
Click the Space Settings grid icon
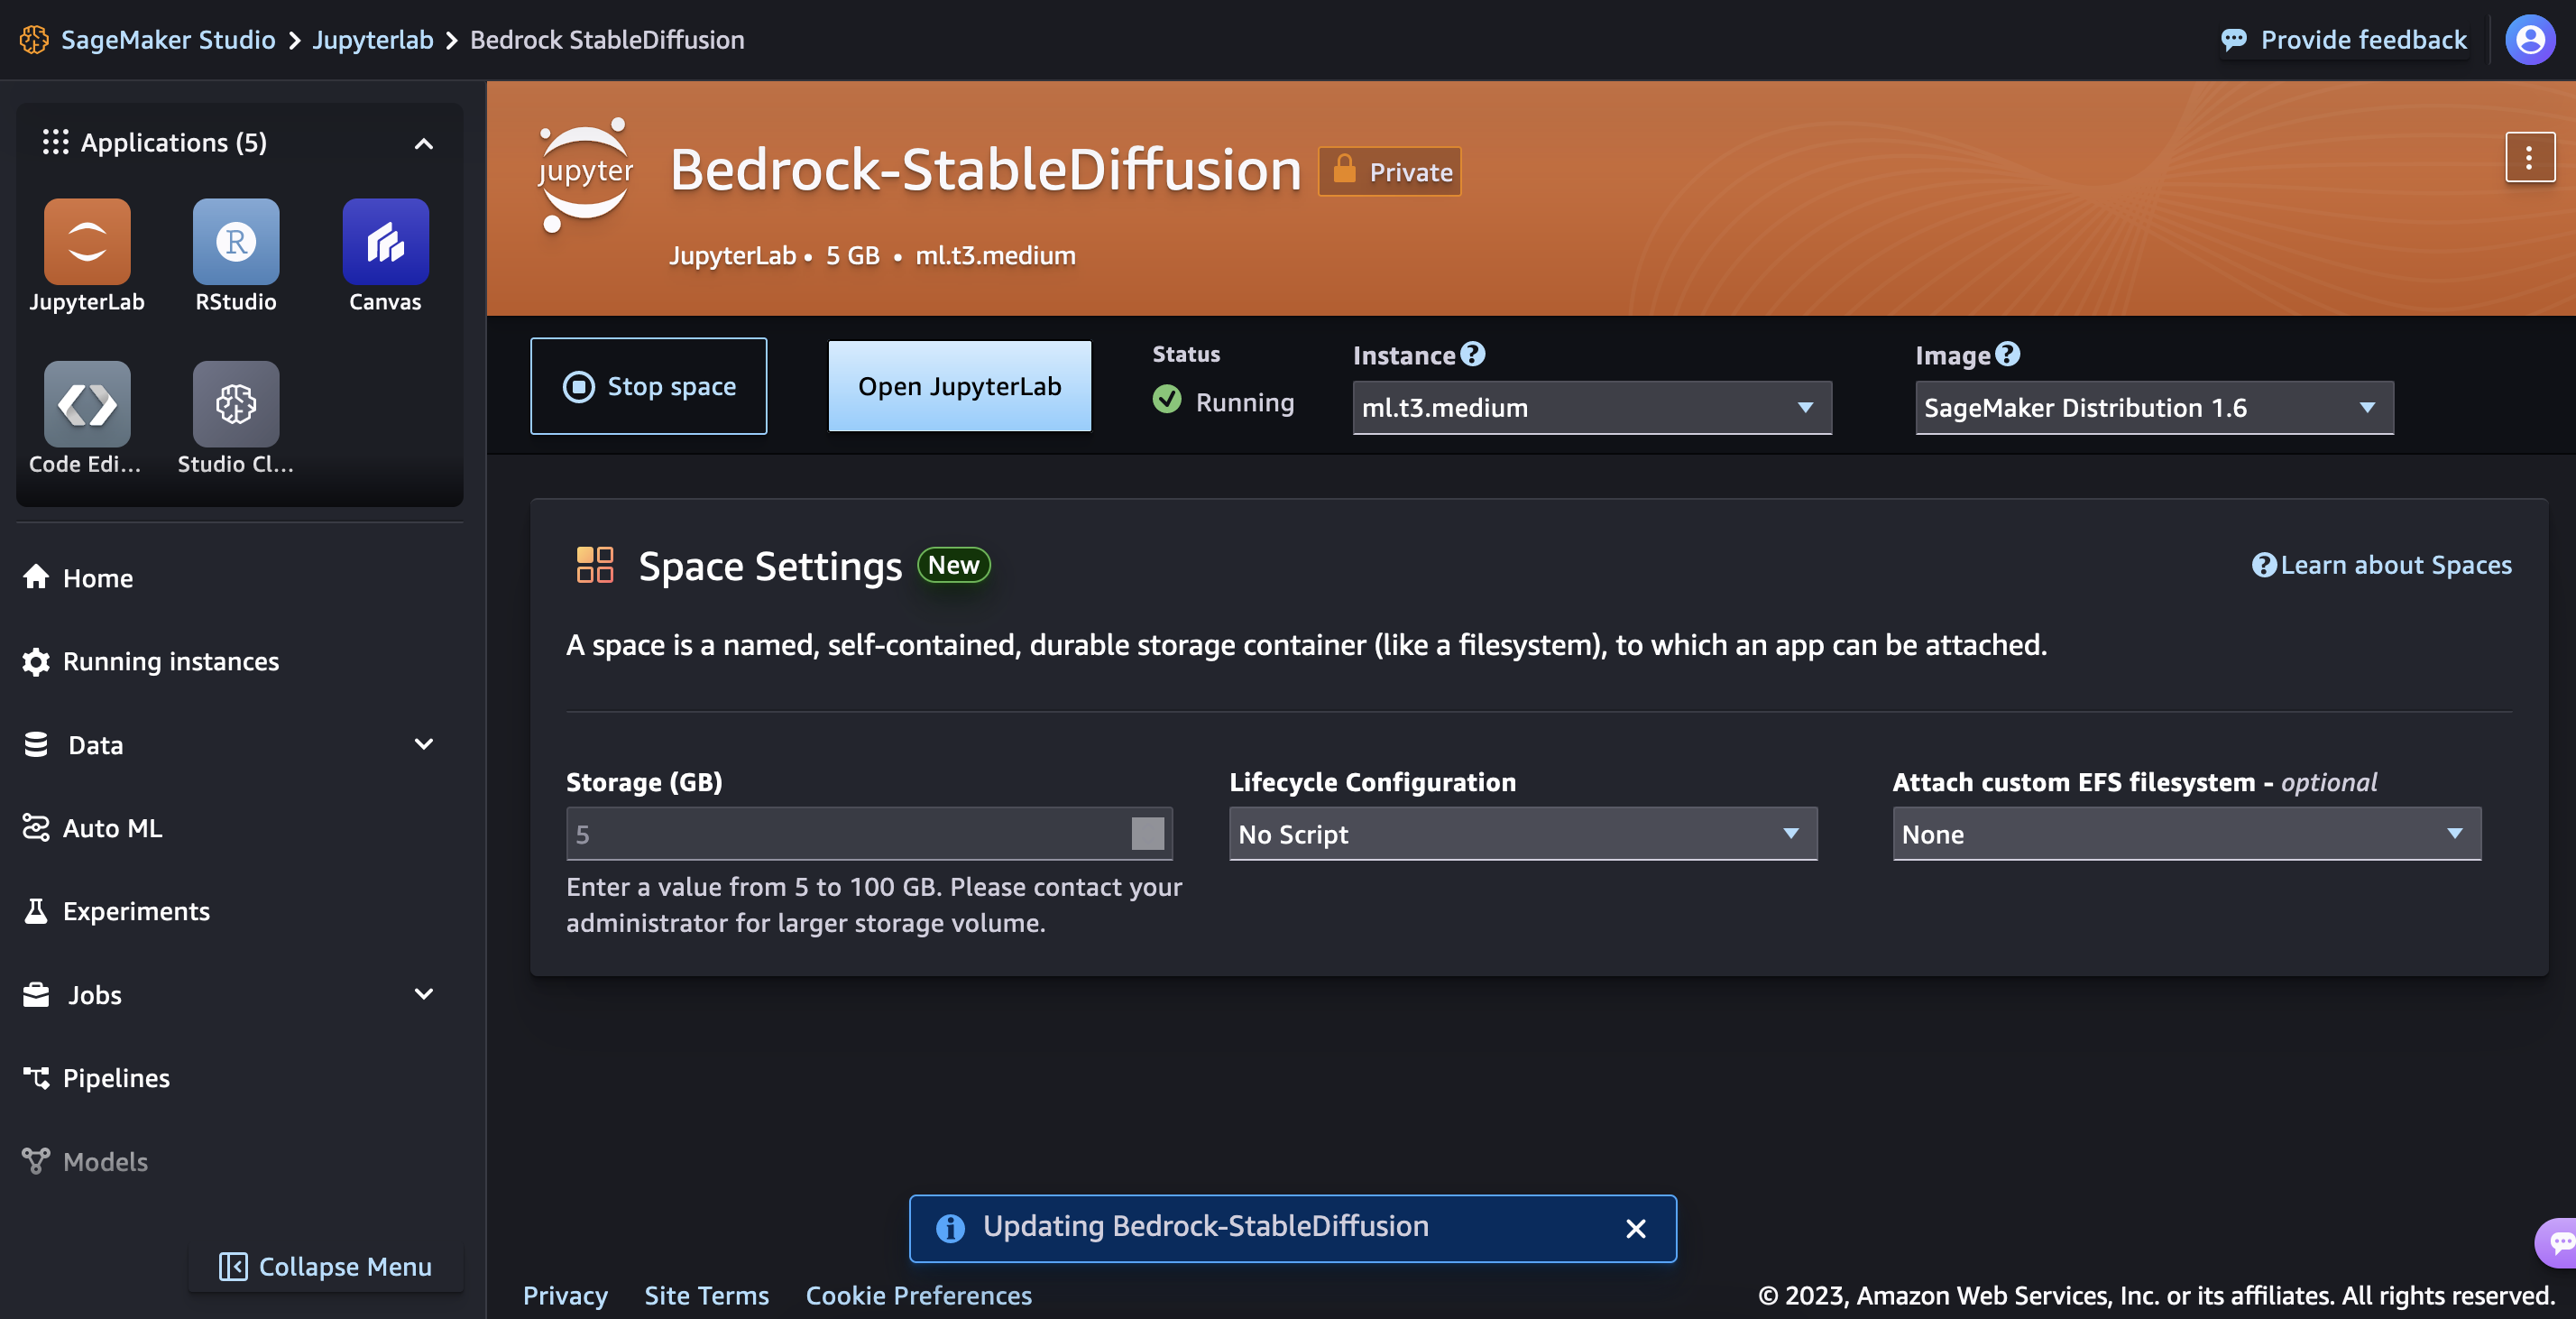coord(595,565)
